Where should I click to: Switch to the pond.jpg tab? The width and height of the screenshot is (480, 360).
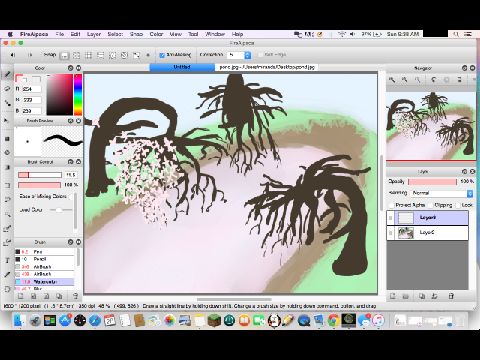click(x=267, y=67)
